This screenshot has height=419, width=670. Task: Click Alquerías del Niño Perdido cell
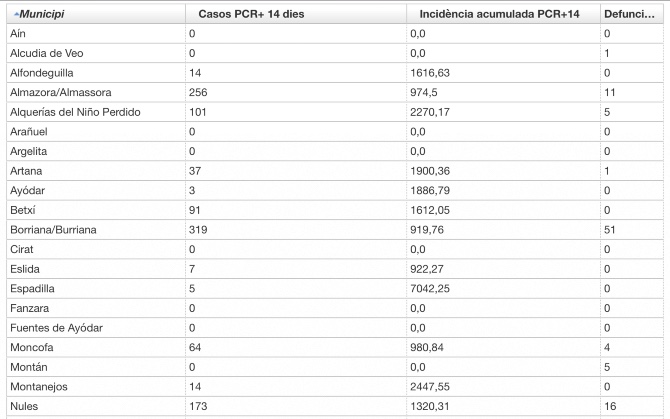(x=75, y=112)
